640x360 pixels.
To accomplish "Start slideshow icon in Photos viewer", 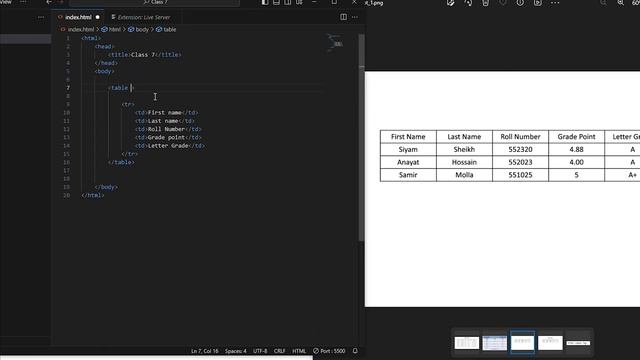I will tap(538, 3).
